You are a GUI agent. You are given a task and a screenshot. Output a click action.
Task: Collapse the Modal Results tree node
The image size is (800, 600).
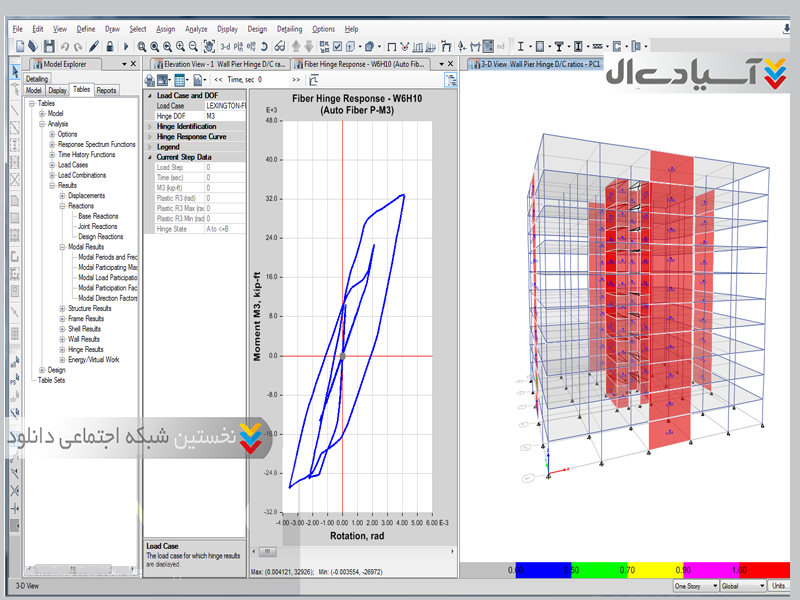coord(62,246)
